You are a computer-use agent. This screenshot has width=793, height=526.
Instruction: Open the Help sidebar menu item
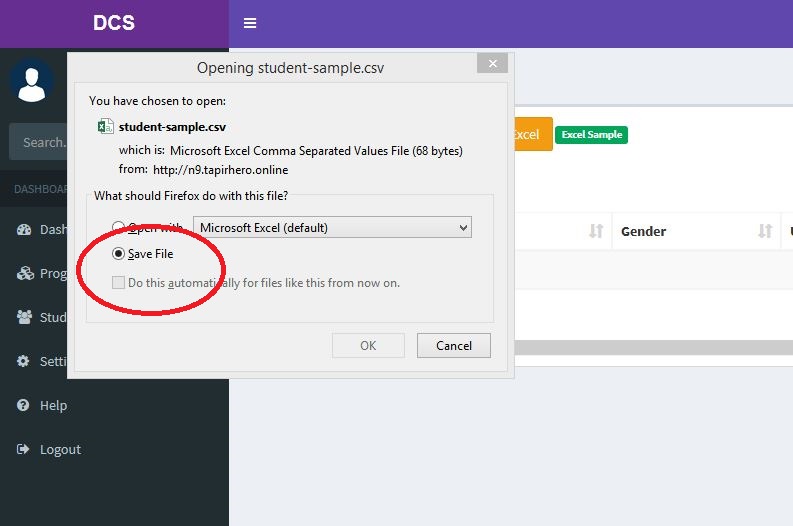tap(53, 405)
